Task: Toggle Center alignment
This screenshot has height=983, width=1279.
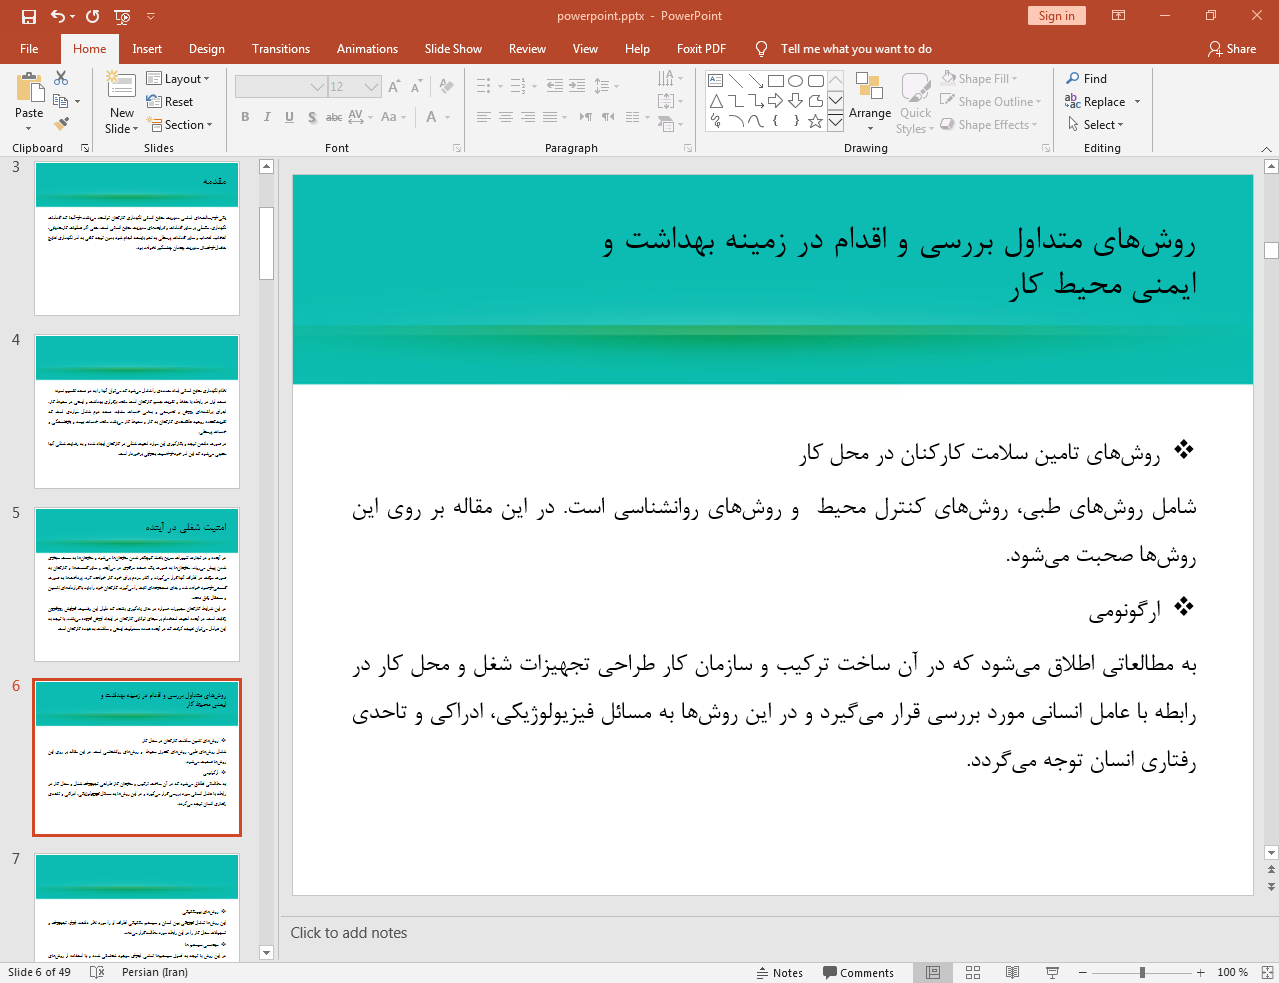Action: pyautogui.click(x=506, y=117)
